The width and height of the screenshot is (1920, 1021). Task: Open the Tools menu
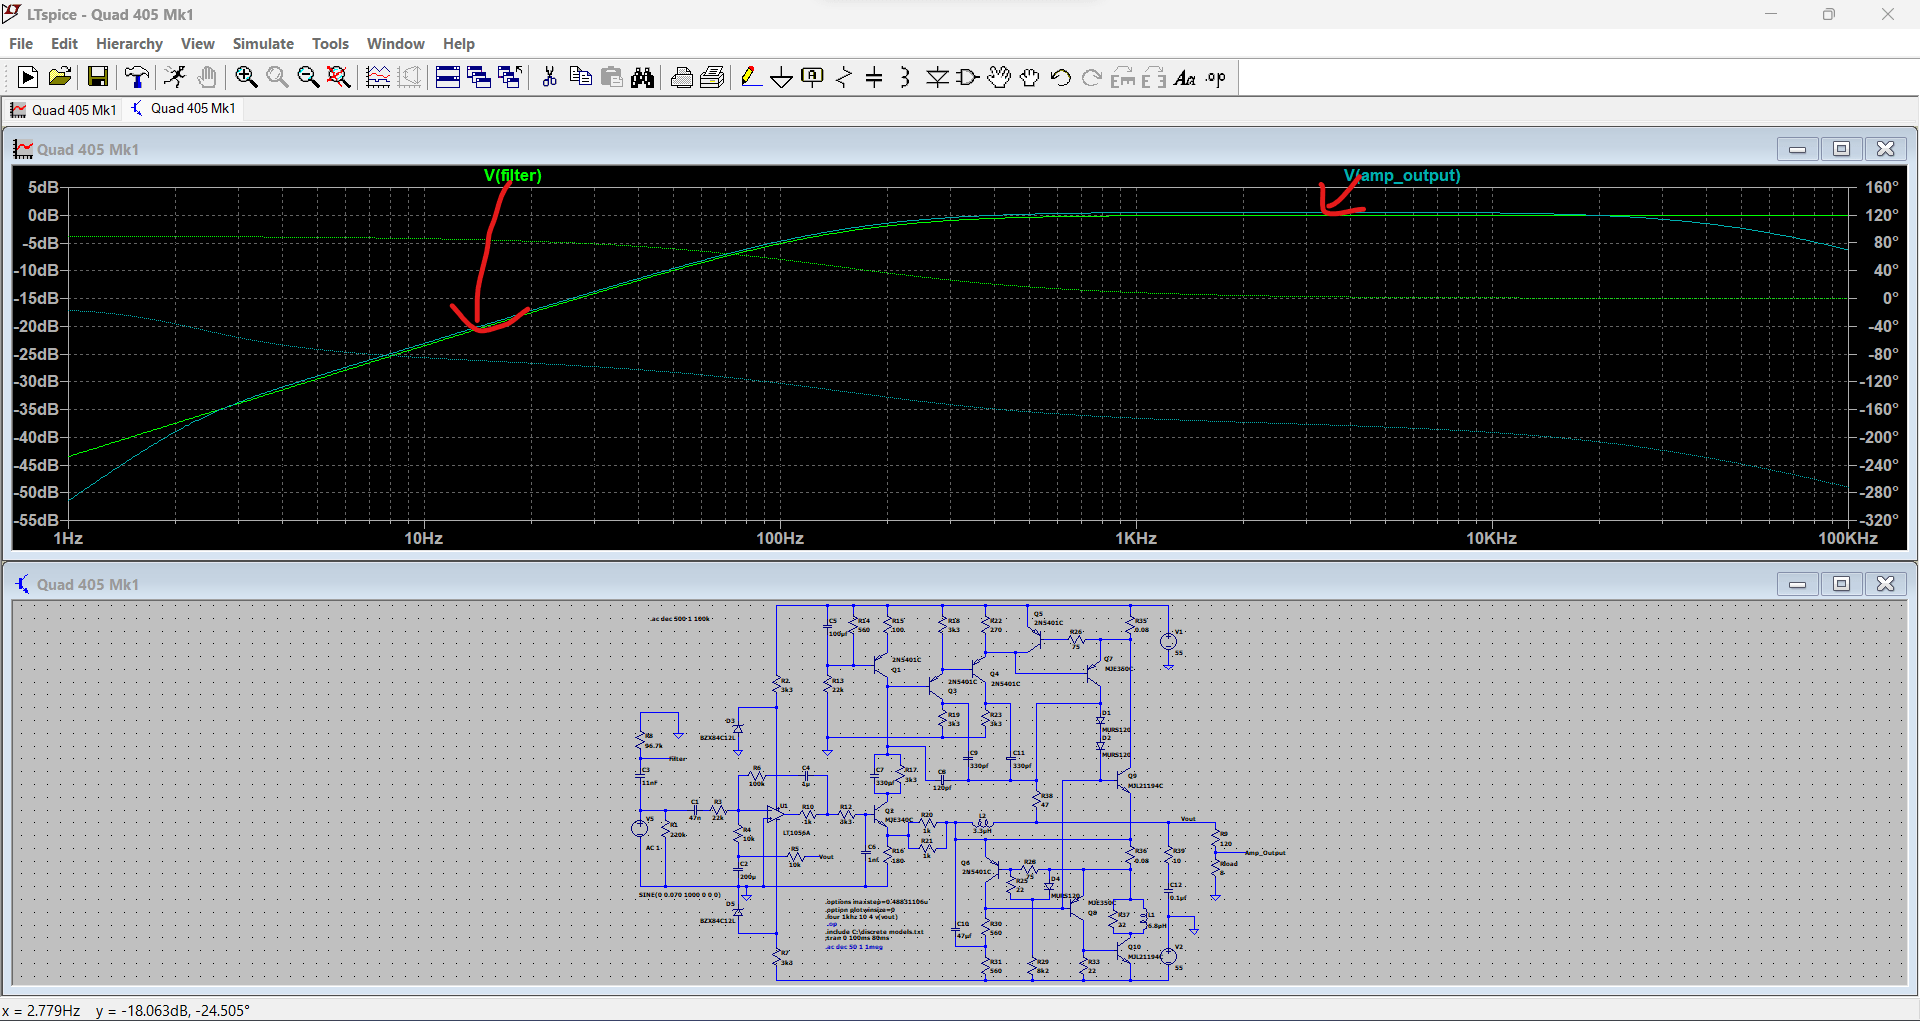pos(330,43)
